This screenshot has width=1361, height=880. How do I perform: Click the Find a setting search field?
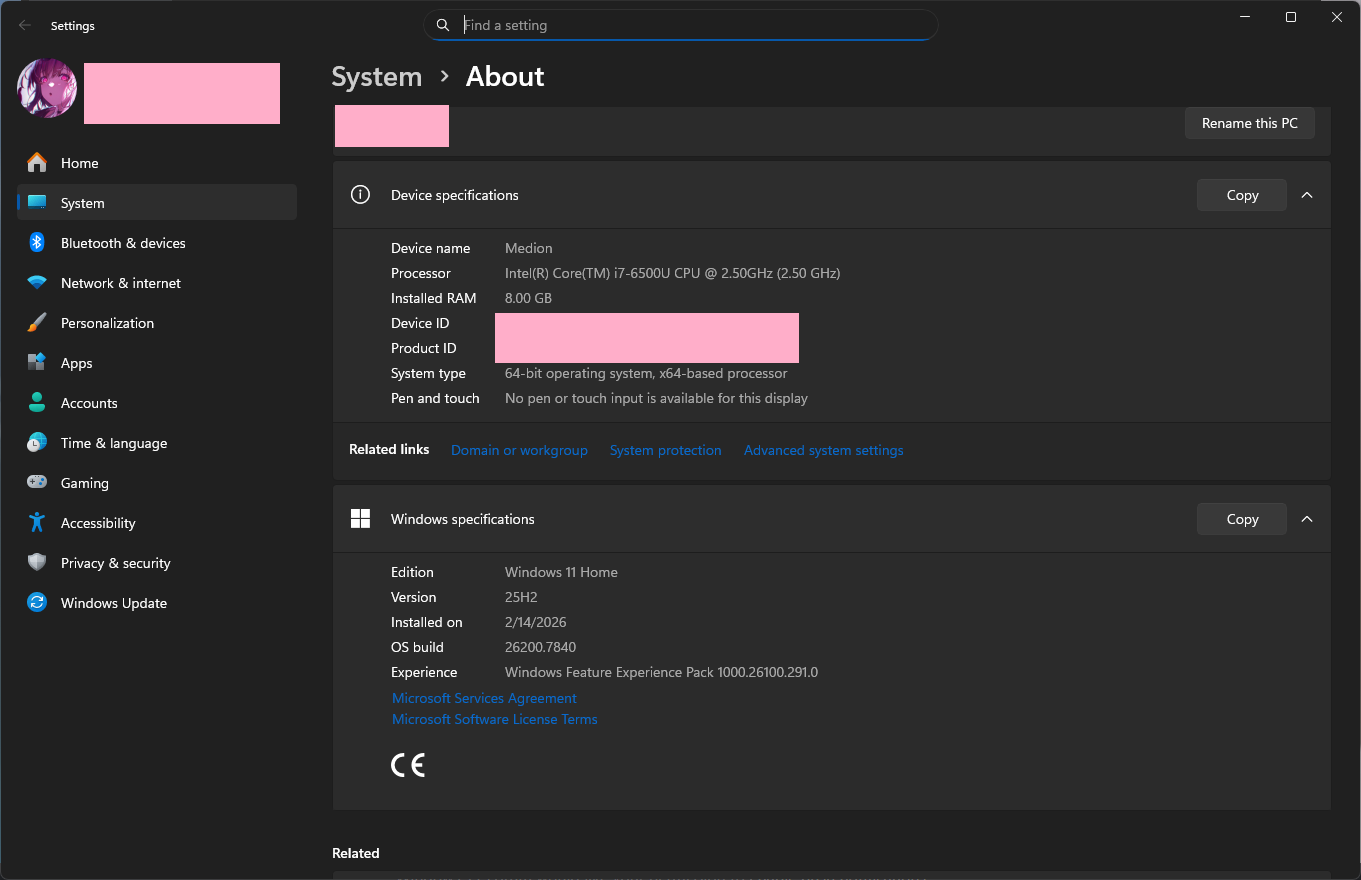(x=681, y=25)
